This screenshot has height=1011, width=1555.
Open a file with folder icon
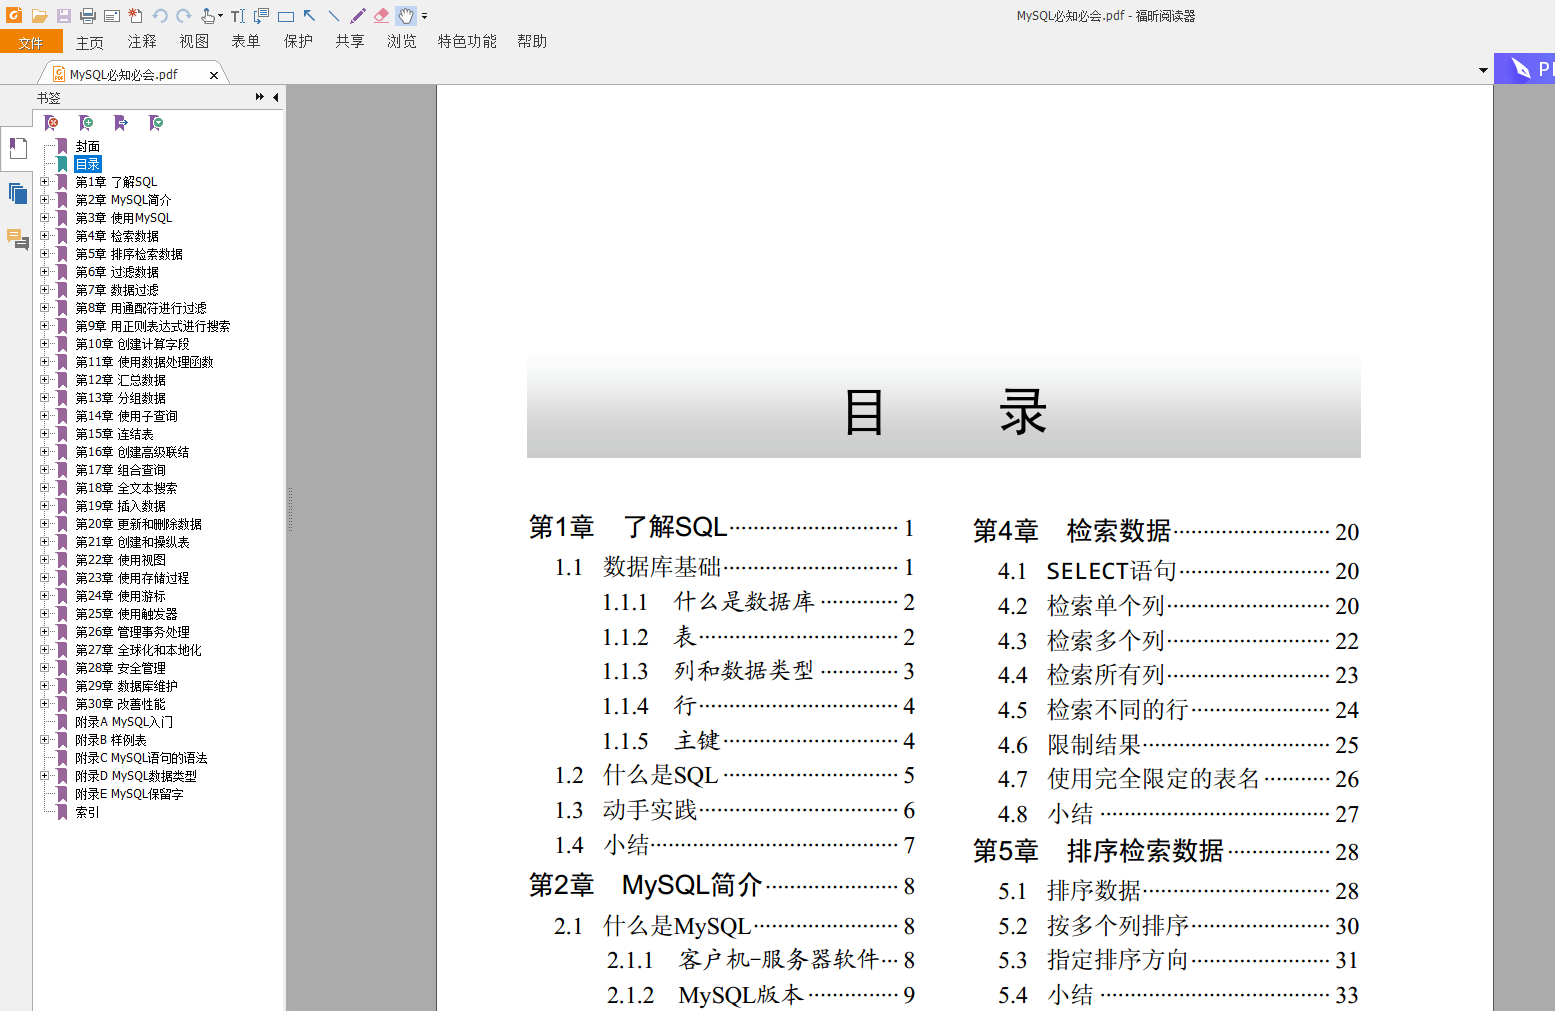[x=39, y=16]
